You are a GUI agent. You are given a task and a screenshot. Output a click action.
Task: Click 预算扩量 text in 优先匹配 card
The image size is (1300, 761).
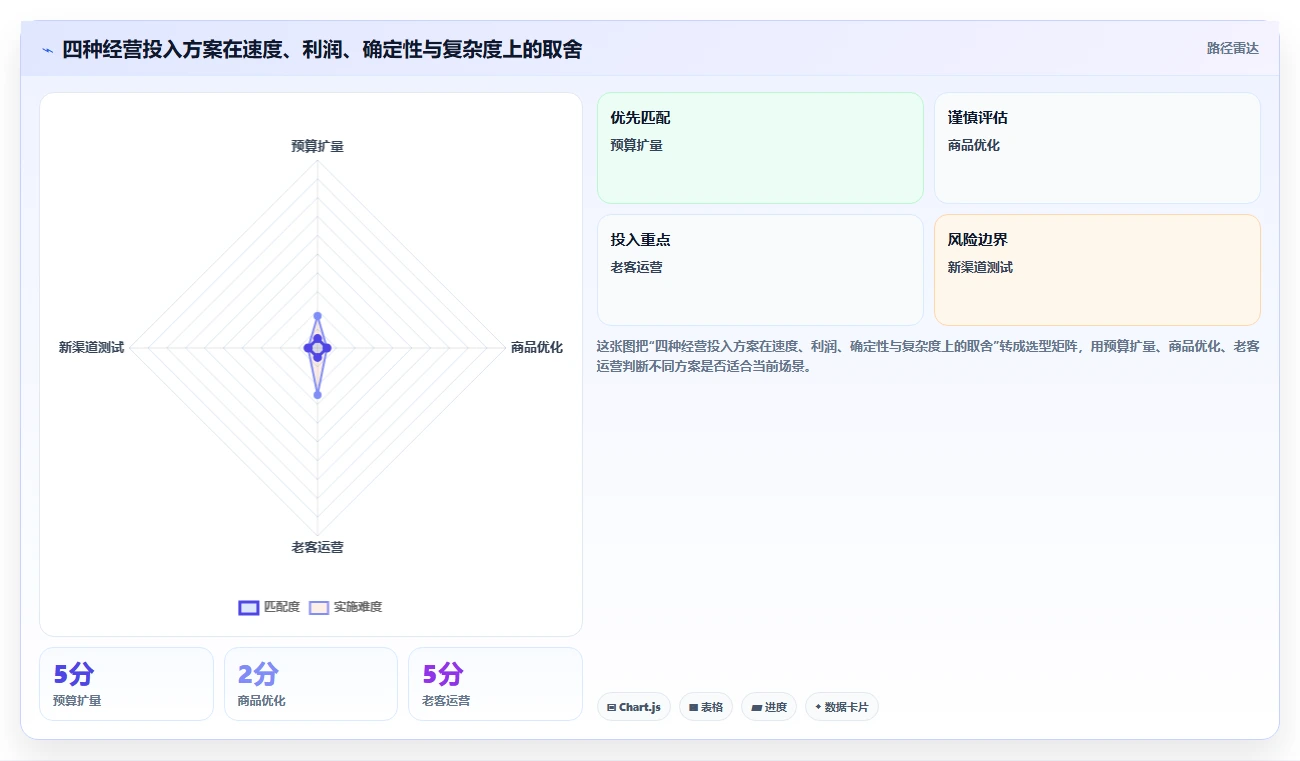tap(637, 145)
